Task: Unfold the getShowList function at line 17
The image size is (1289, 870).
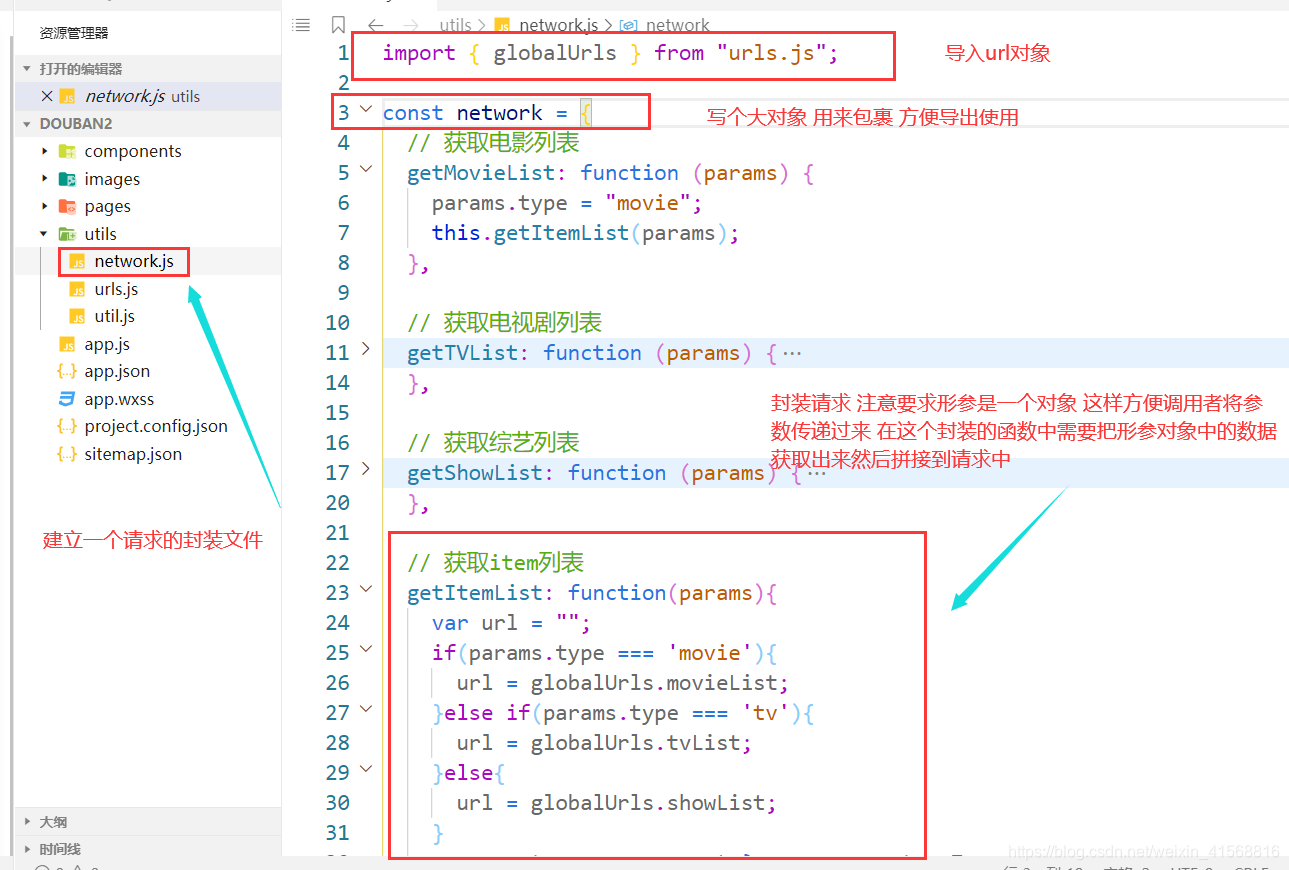Action: [366, 470]
